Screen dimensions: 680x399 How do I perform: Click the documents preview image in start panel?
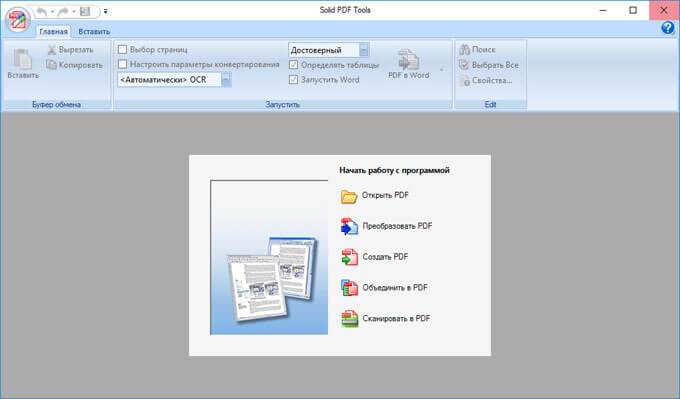click(x=269, y=257)
